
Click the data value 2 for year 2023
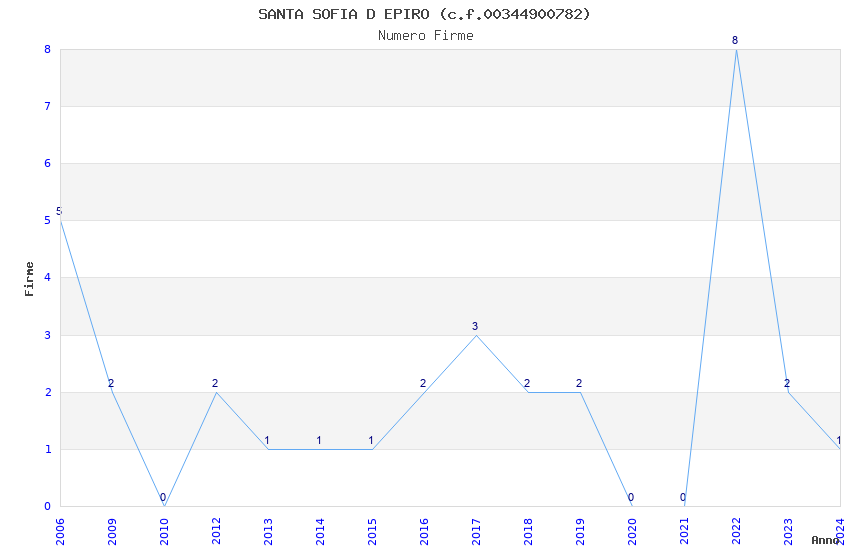point(787,384)
